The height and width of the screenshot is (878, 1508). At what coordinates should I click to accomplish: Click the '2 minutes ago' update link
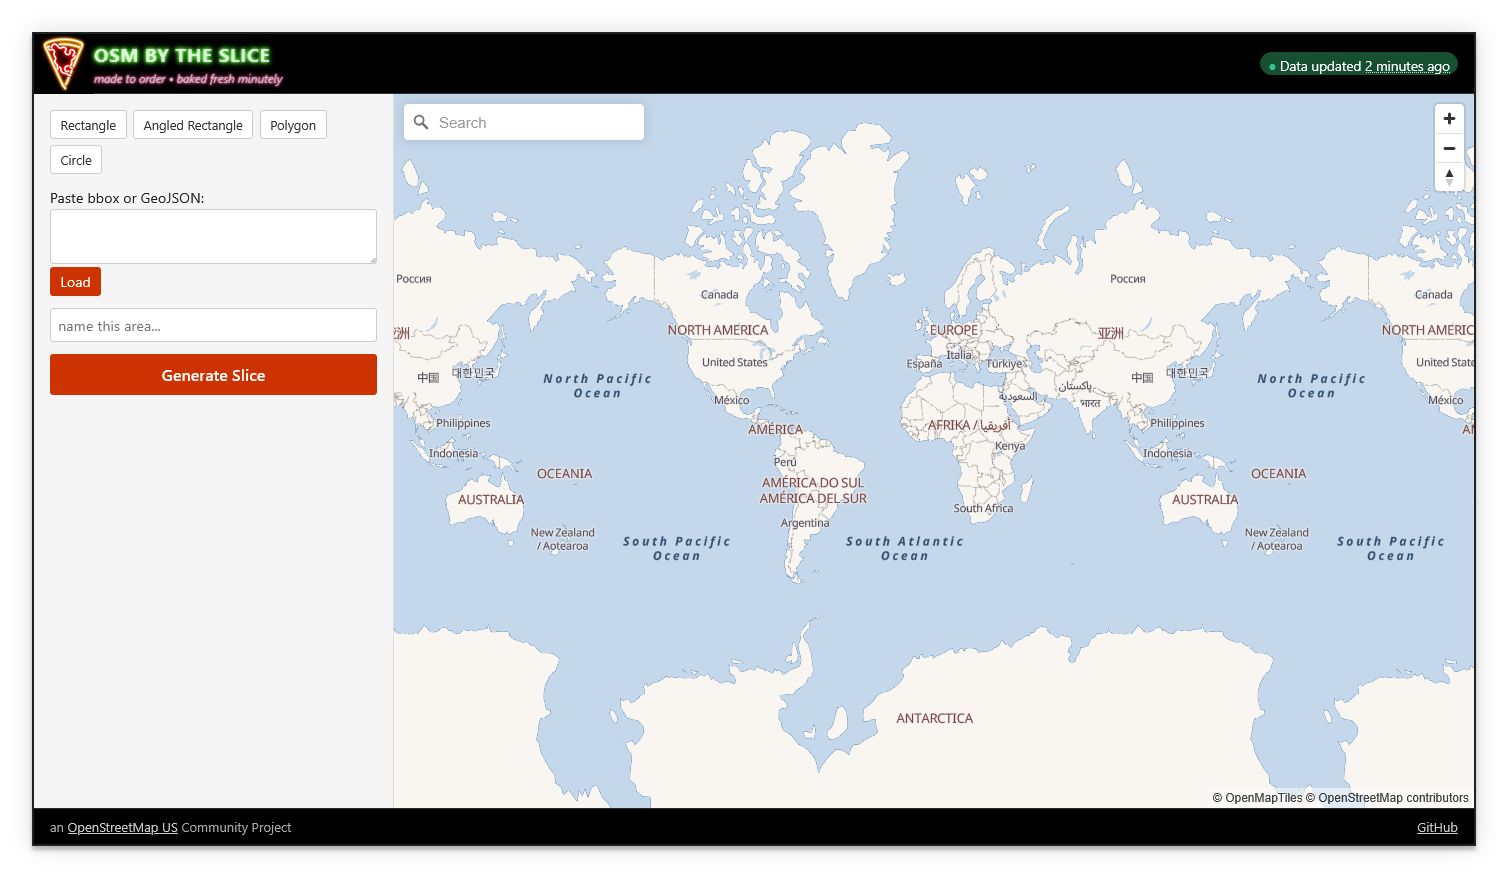(1406, 65)
